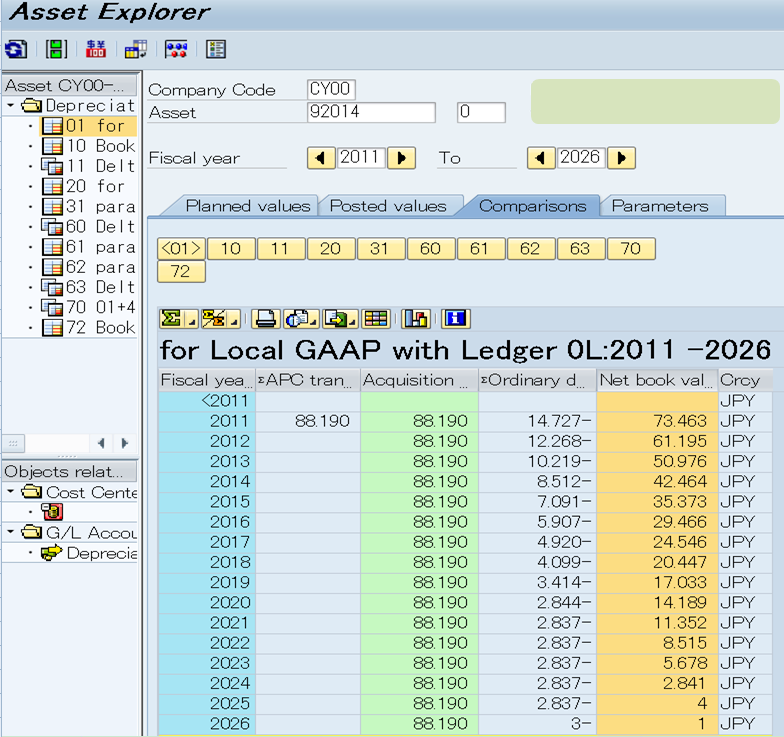Switch to the Parameters tab
This screenshot has height=737, width=784.
(660, 206)
